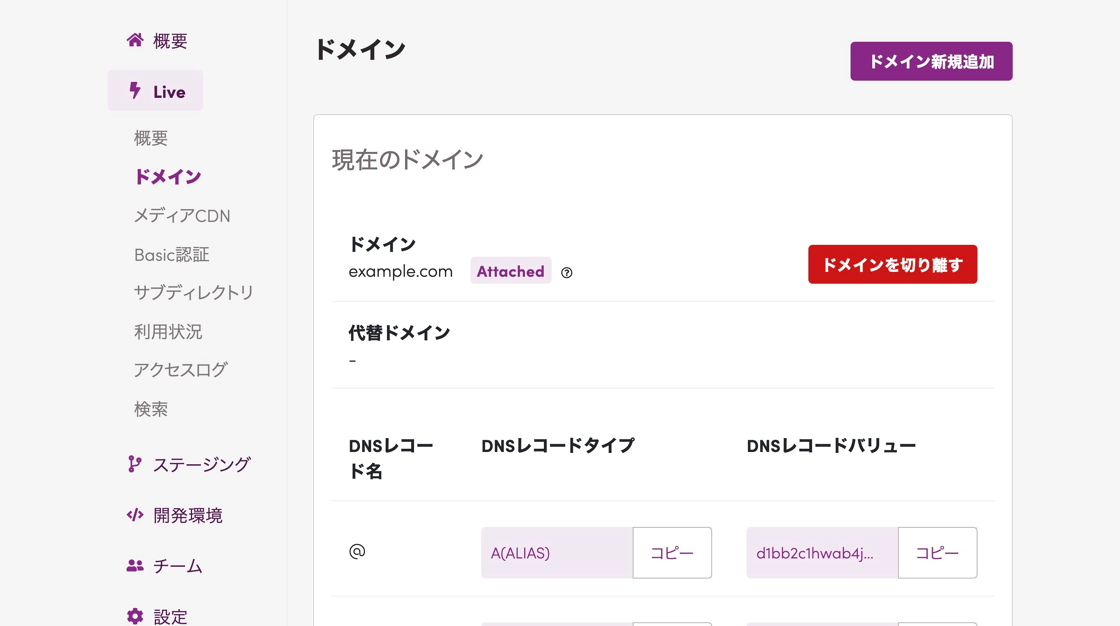The height and width of the screenshot is (626, 1120).
Task: Click the A(ALIAS) record type field
Action: pyautogui.click(x=556, y=553)
